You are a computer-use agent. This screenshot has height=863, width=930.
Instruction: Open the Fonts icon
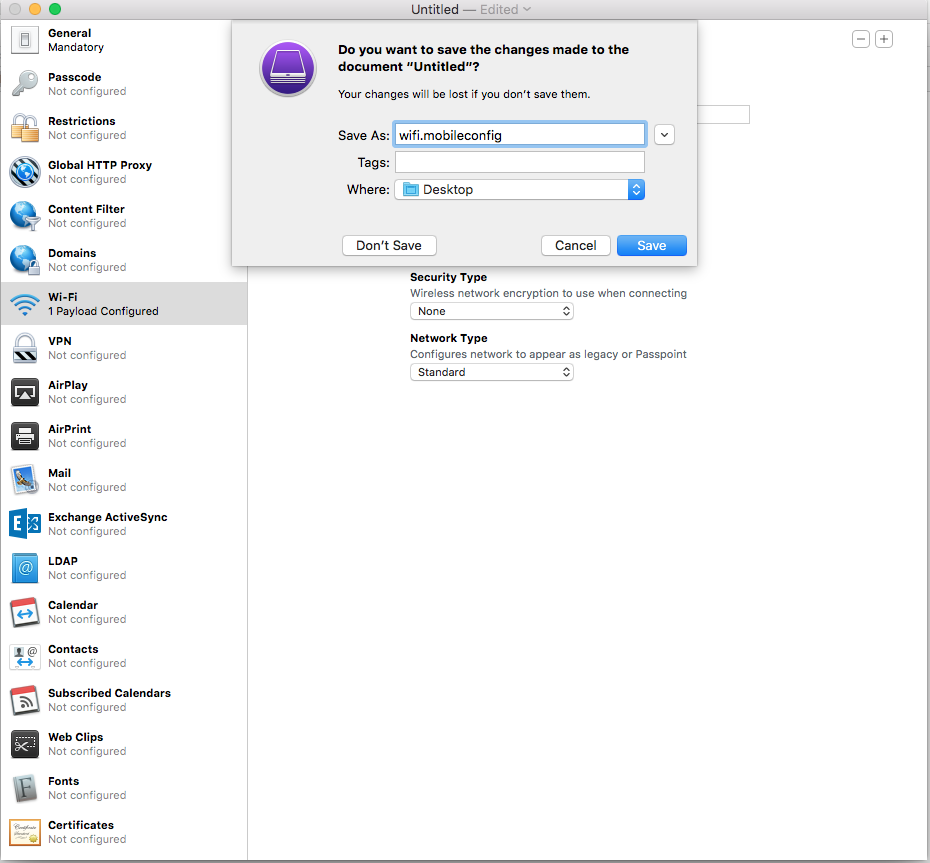click(x=25, y=788)
